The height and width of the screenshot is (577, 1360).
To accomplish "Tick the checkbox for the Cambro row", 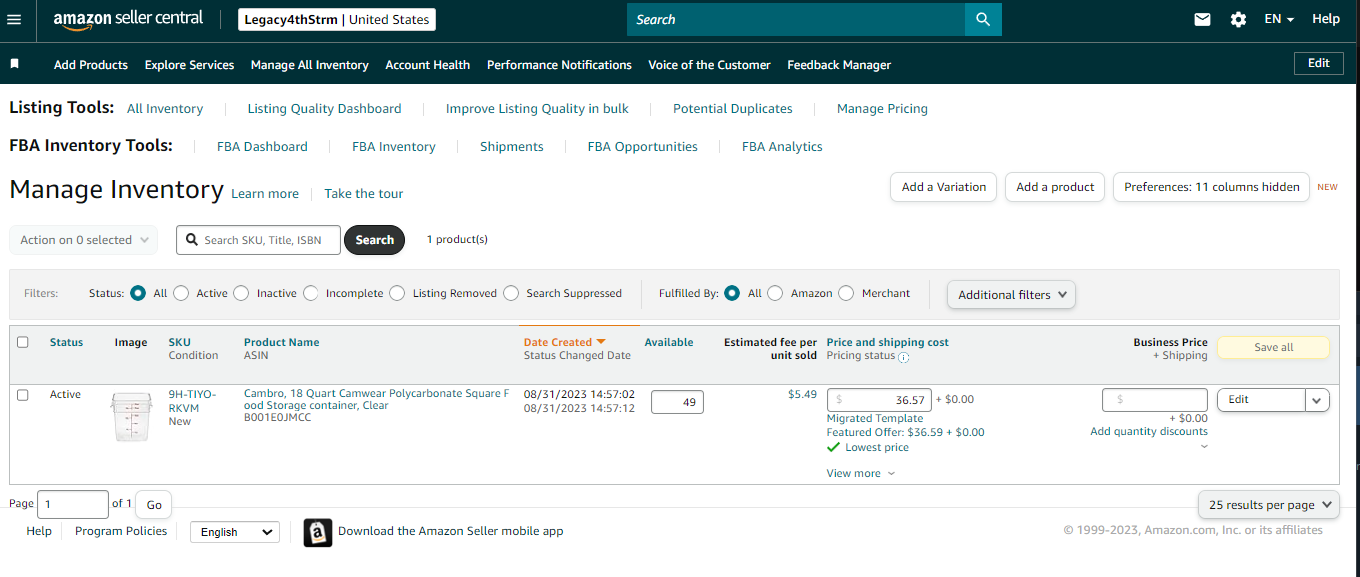I will coord(23,395).
